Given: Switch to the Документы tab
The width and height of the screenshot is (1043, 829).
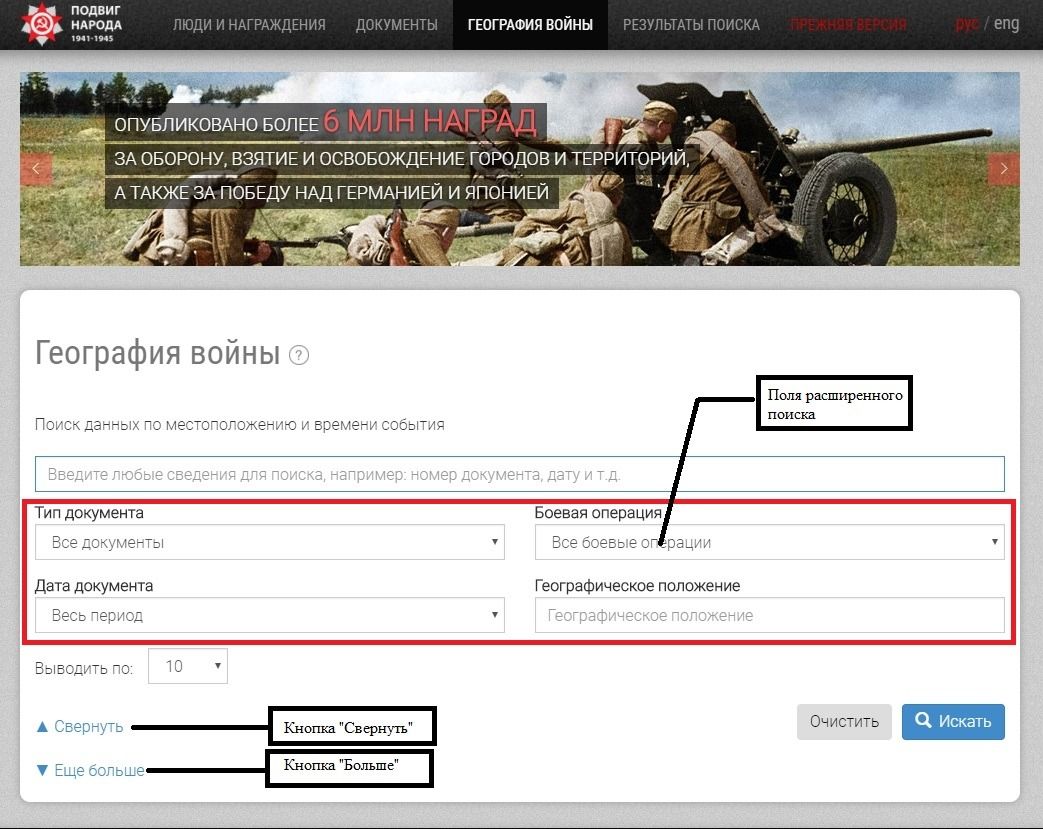Looking at the screenshot, I should (396, 25).
